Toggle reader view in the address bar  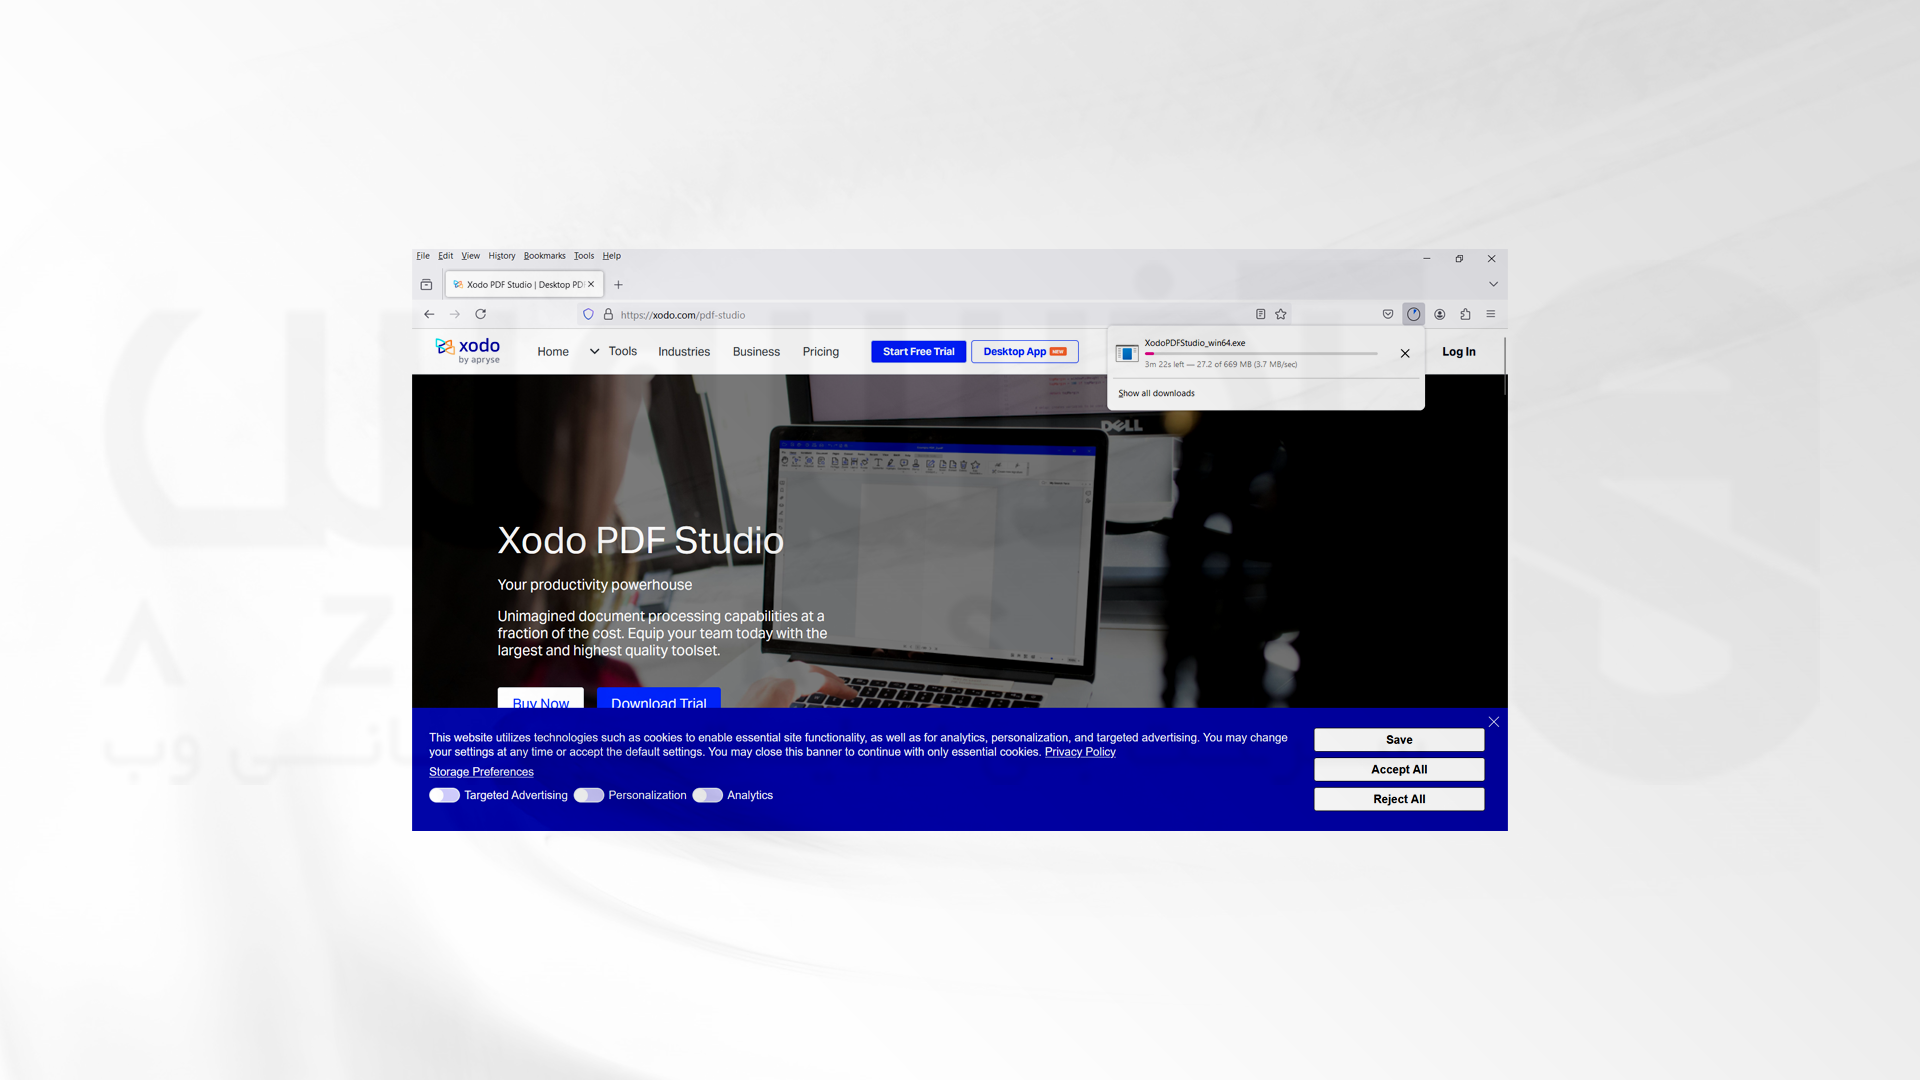click(1261, 314)
